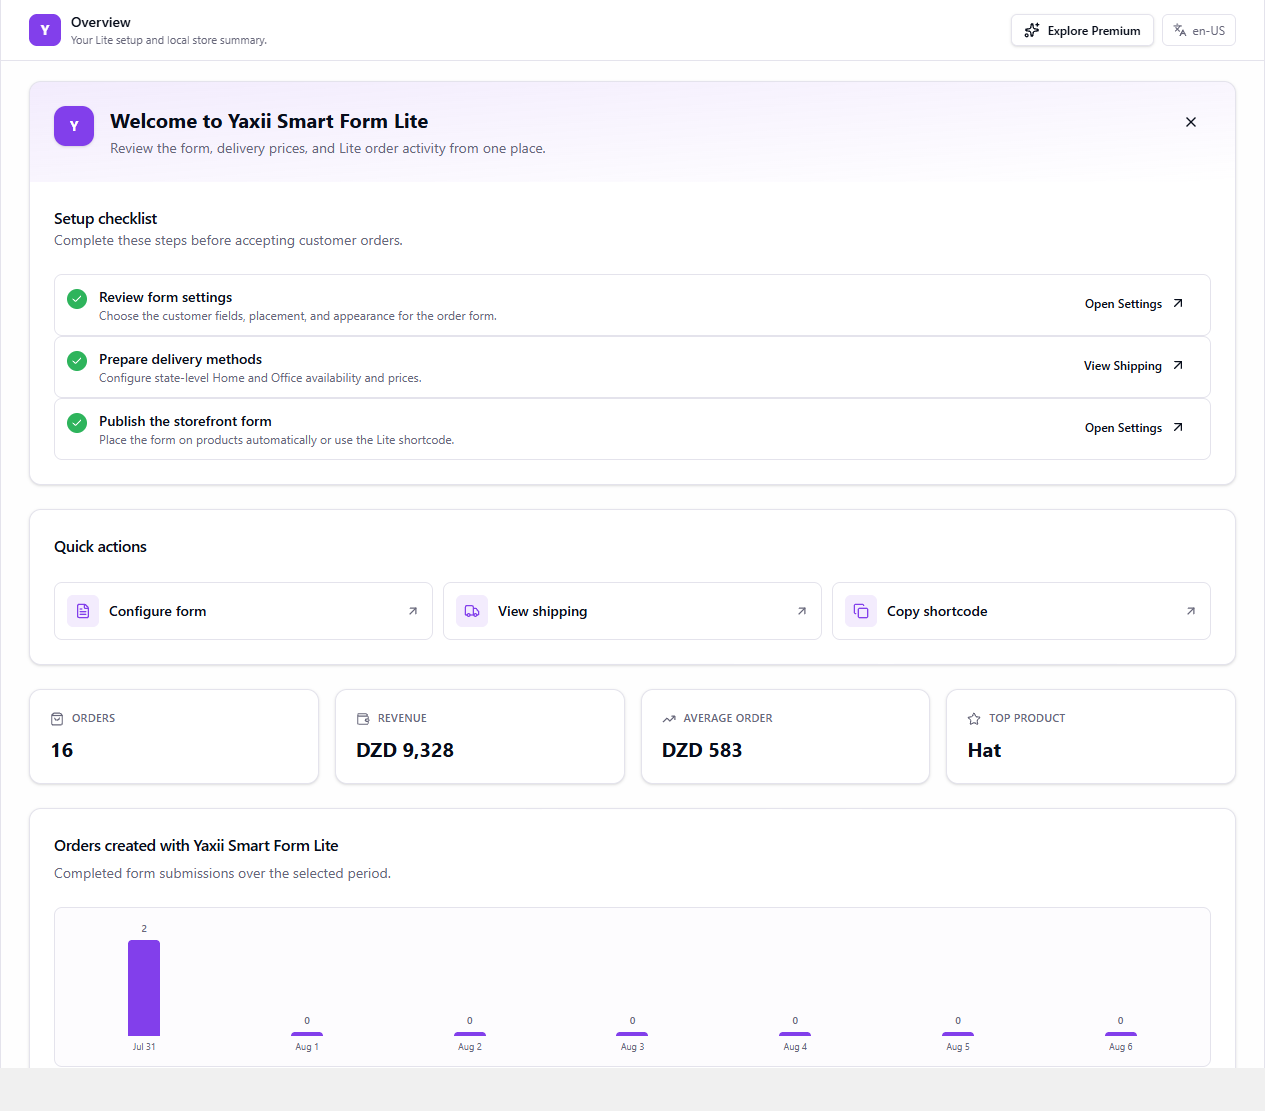The height and width of the screenshot is (1111, 1265).
Task: Click the green check next to Publish the storefront form
Action: click(77, 423)
